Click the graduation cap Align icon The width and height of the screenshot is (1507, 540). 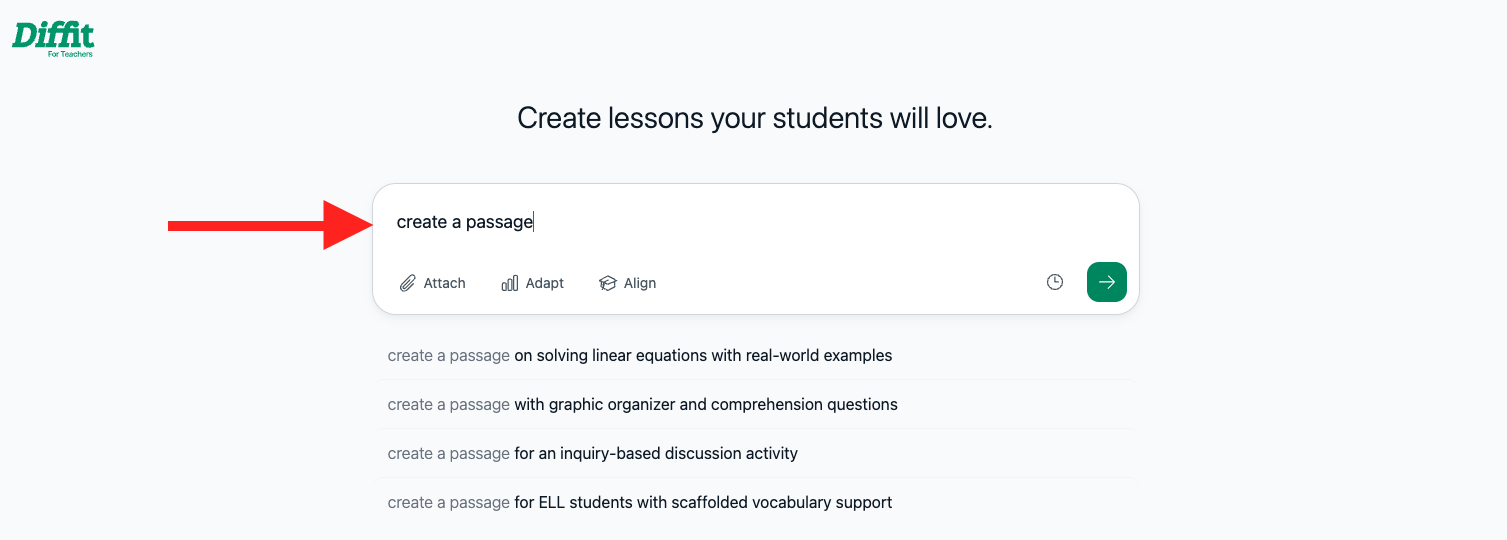[x=607, y=283]
